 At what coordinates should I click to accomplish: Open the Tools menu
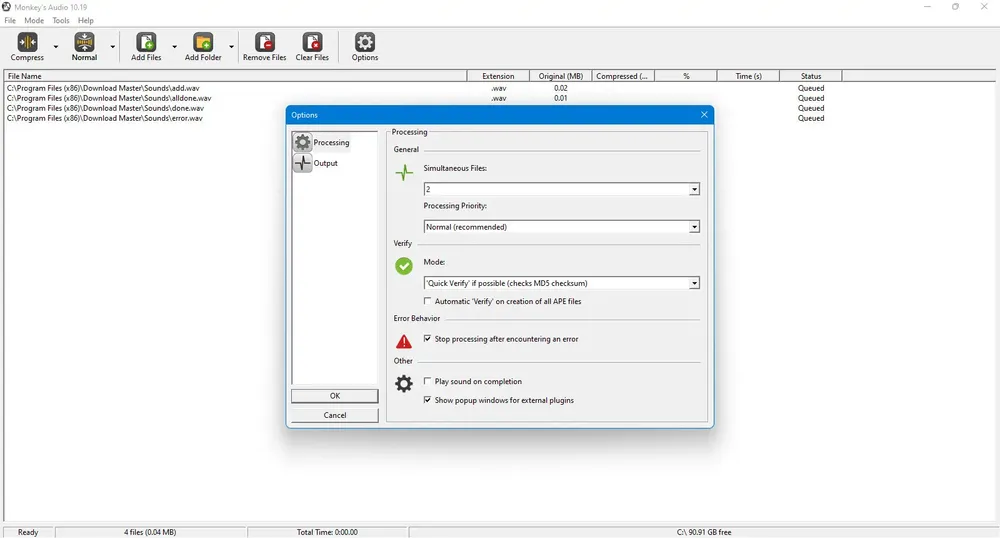[61, 20]
